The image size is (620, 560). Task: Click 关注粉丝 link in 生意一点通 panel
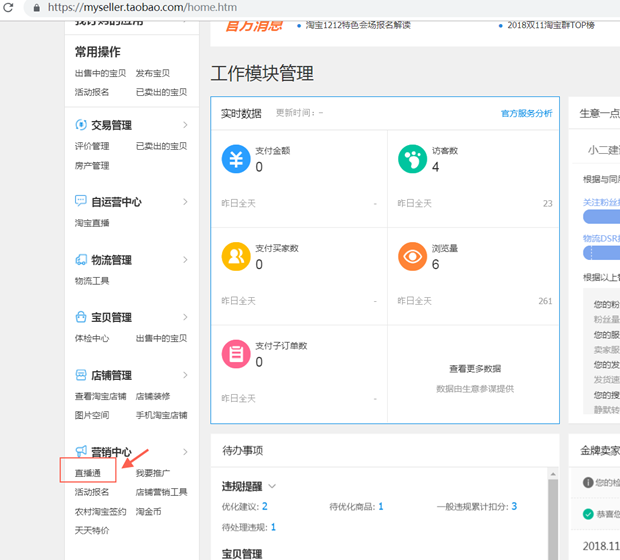pyautogui.click(x=601, y=202)
